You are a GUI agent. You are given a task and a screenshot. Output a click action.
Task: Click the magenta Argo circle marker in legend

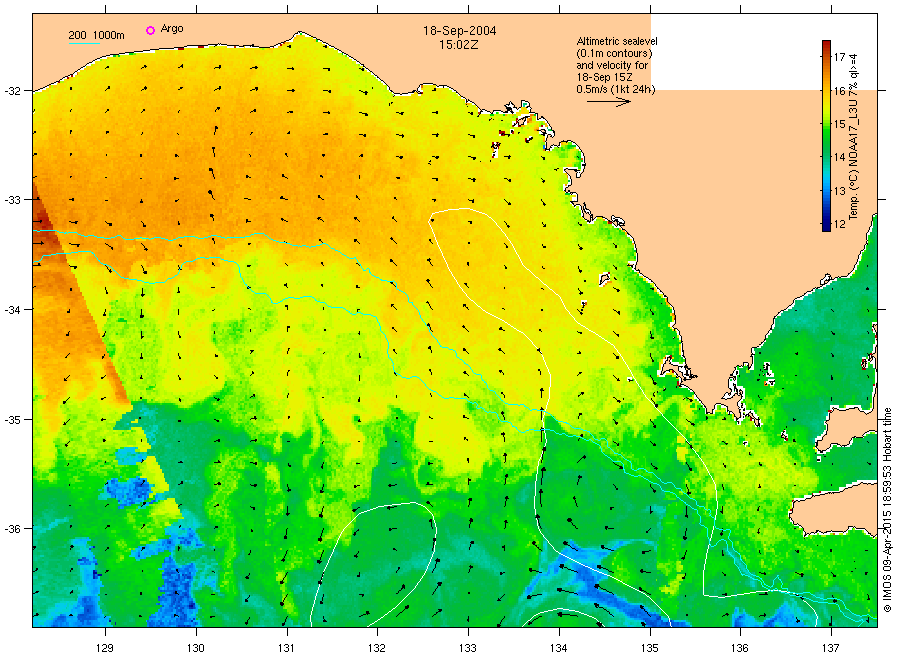[150, 30]
